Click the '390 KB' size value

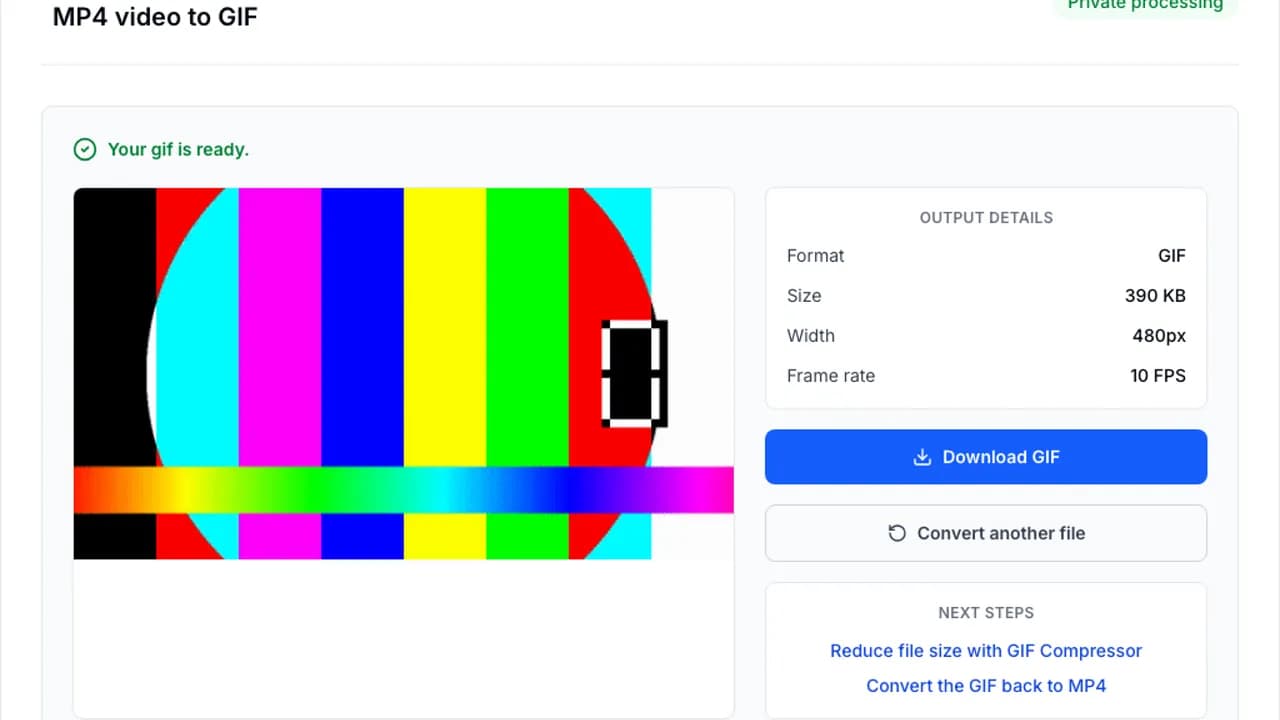coord(1155,296)
